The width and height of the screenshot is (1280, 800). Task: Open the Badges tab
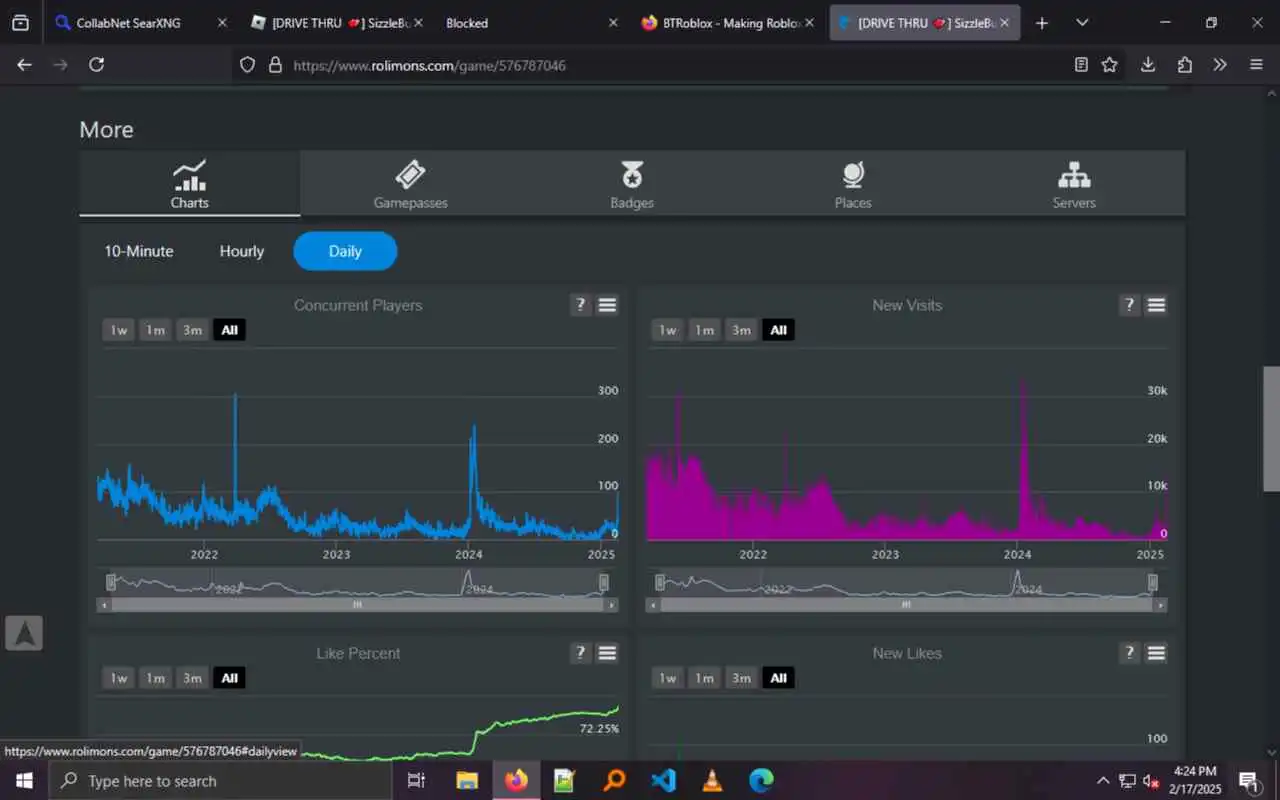click(632, 184)
